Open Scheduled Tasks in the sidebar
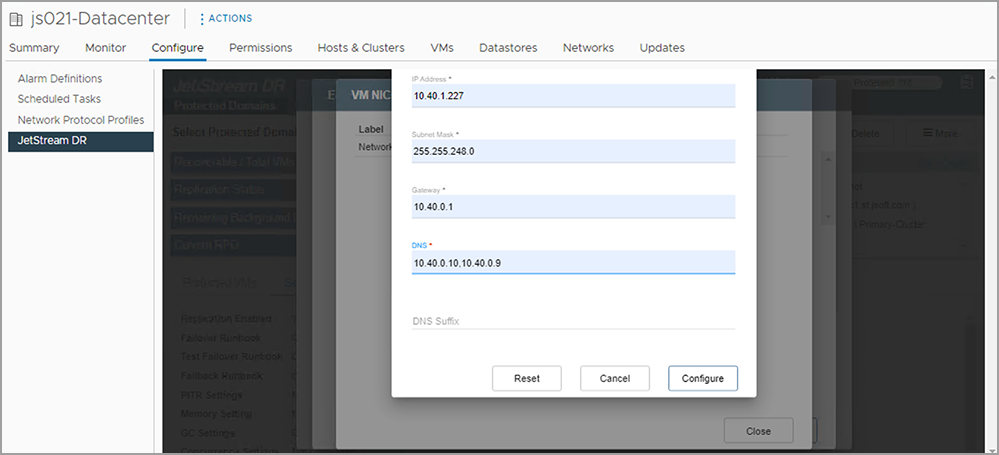Viewport: 999px width, 455px height. point(59,99)
